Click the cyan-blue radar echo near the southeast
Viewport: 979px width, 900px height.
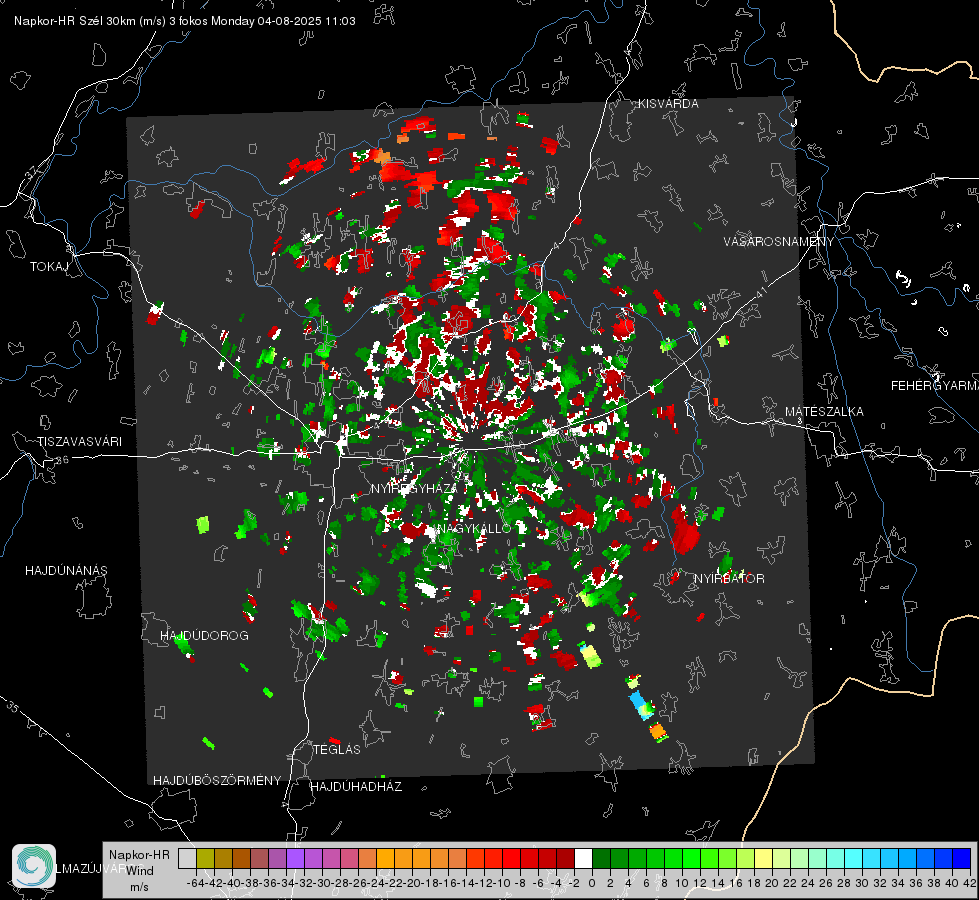pyautogui.click(x=641, y=705)
